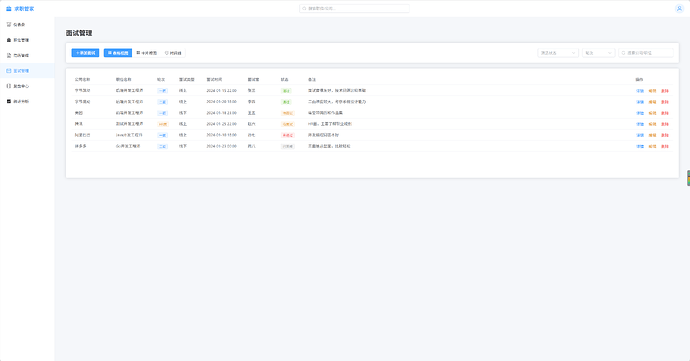
Task: Switch to the table view tab (表格视图)
Action: click(x=118, y=53)
